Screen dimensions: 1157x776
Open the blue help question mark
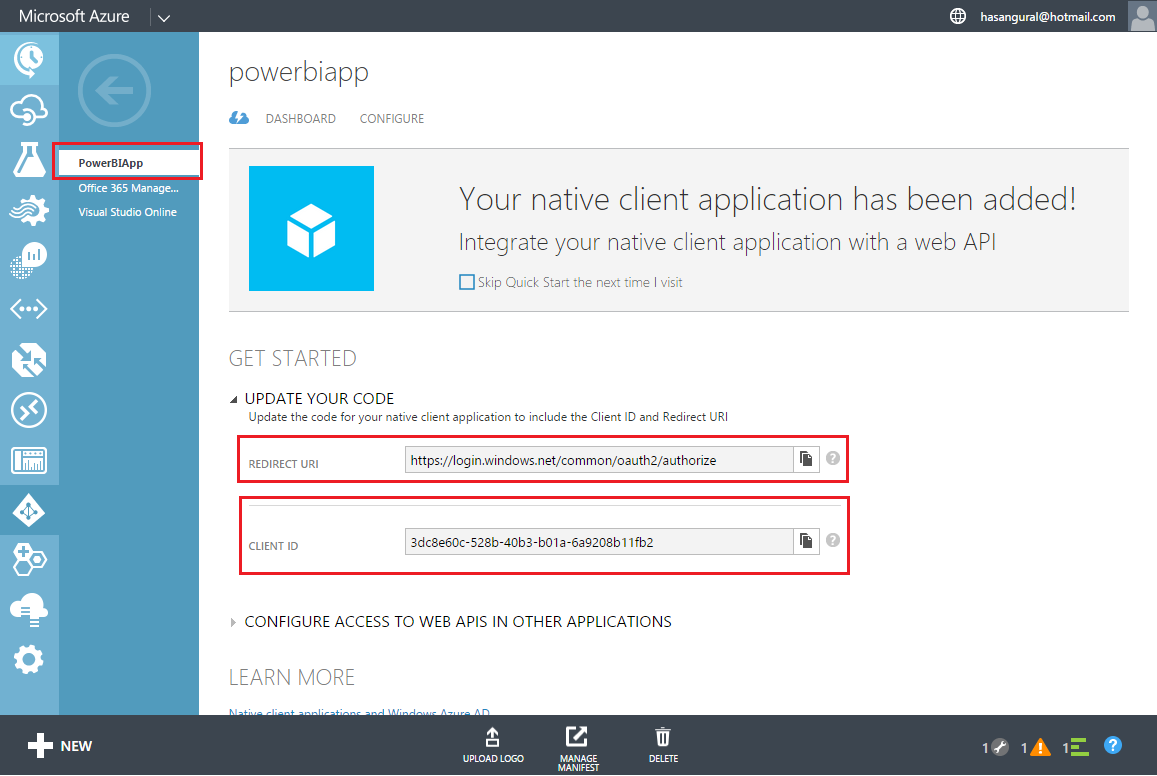(1113, 745)
